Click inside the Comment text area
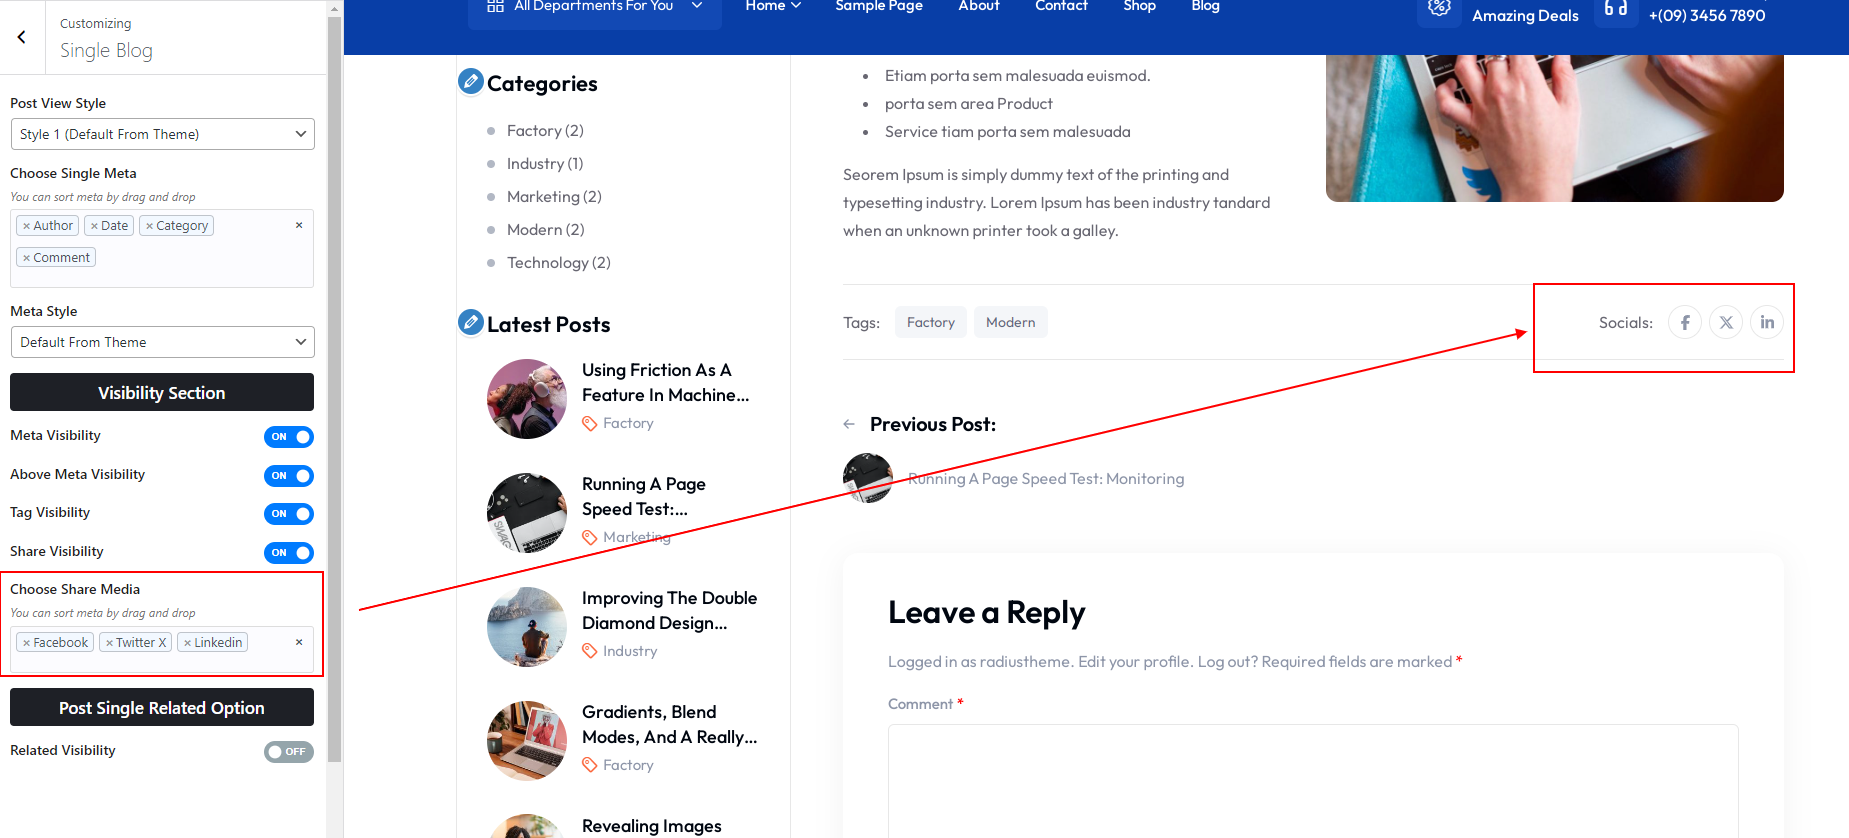 coord(1313,781)
